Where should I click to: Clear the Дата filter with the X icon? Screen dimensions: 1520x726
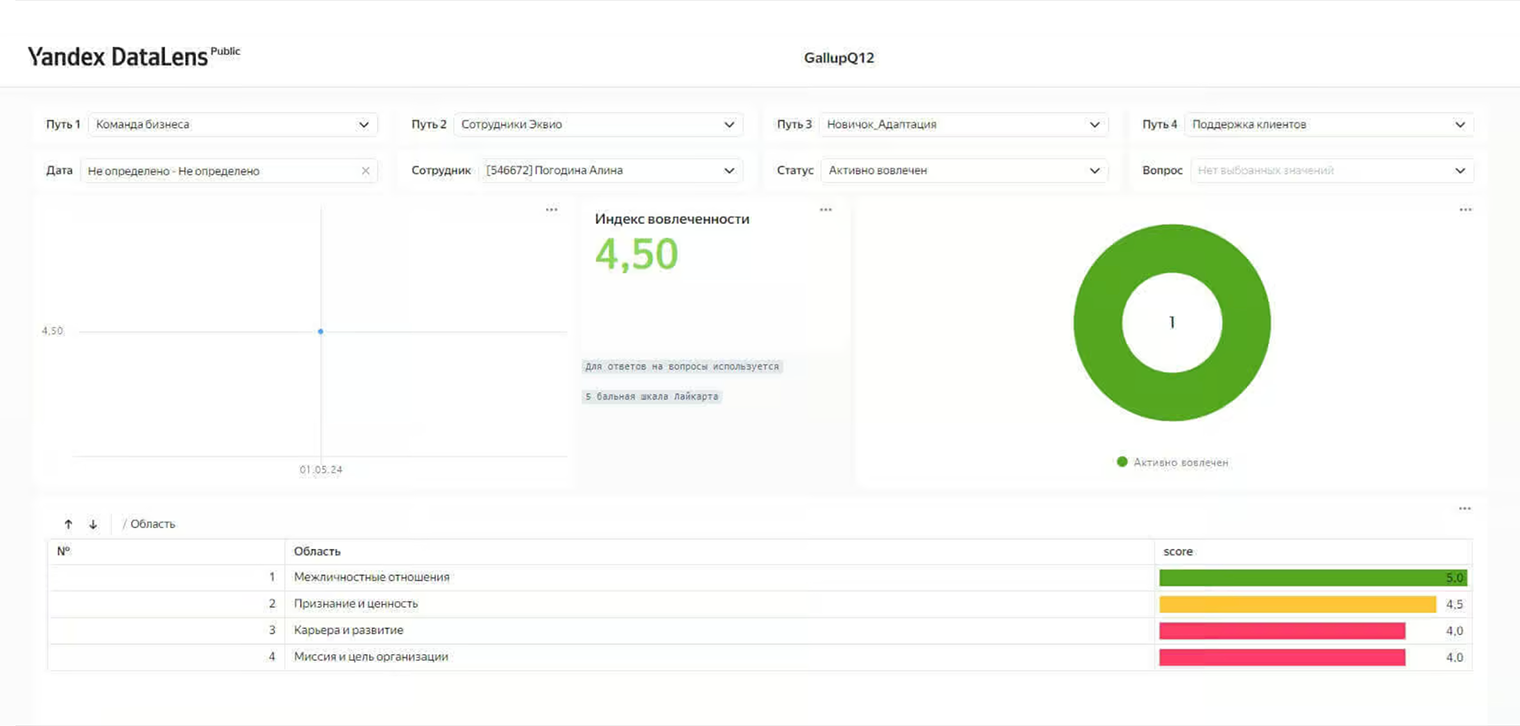tap(365, 171)
